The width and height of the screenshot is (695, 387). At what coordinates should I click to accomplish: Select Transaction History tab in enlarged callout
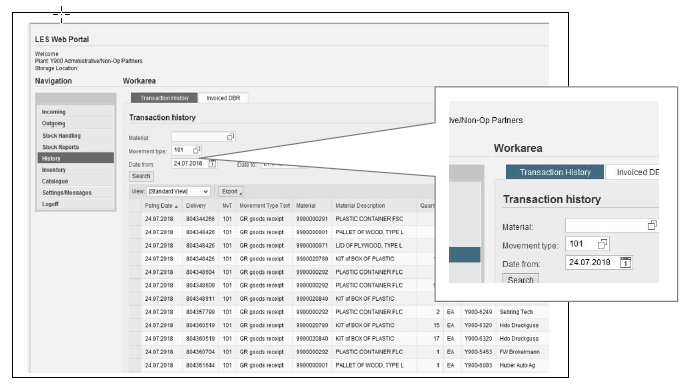[x=555, y=172]
